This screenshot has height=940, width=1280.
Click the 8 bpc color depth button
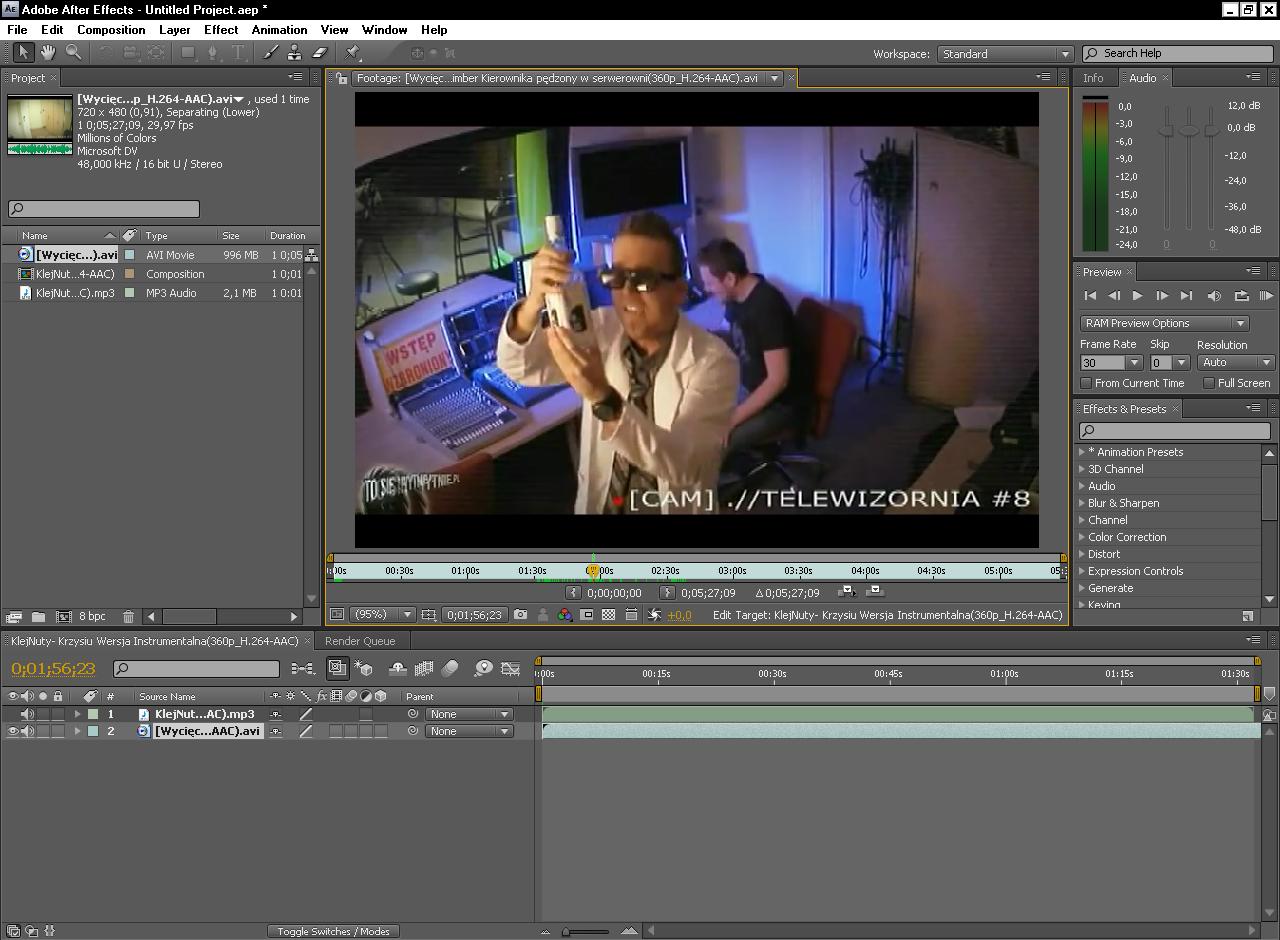click(92, 617)
